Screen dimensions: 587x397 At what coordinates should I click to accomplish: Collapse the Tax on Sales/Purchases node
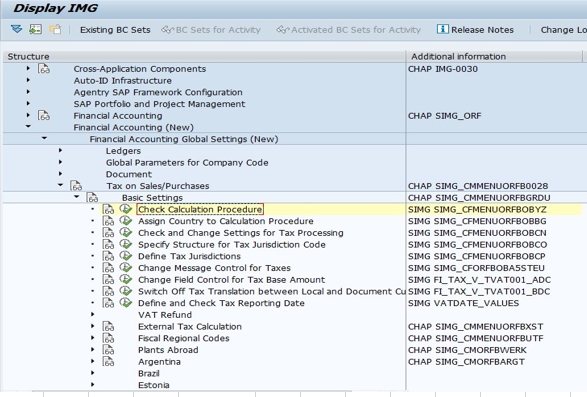point(60,185)
